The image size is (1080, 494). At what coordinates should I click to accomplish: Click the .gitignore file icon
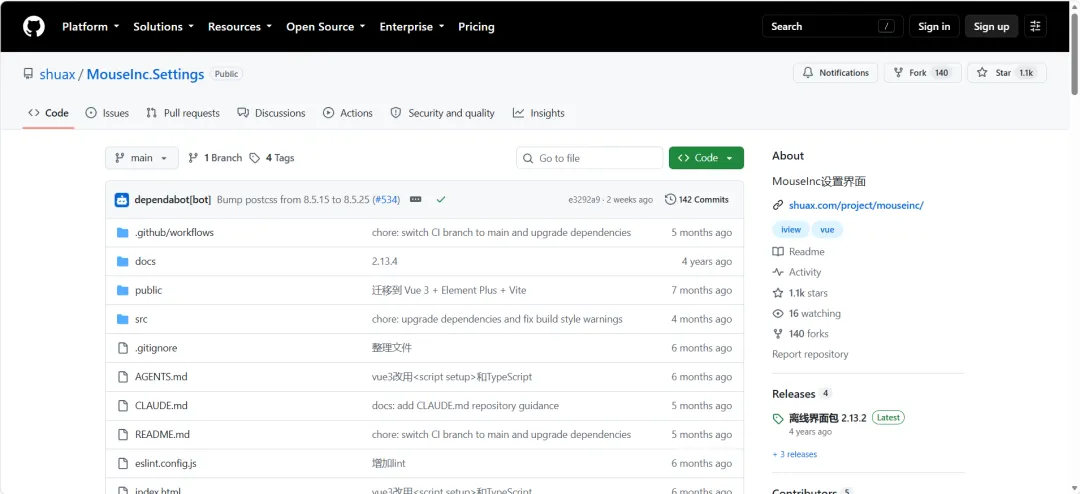(123, 349)
